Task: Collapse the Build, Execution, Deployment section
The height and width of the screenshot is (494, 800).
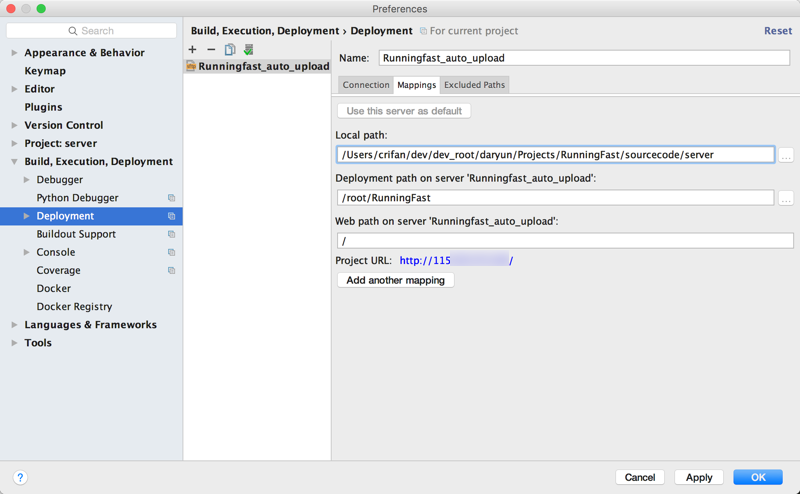Action: (x=14, y=162)
